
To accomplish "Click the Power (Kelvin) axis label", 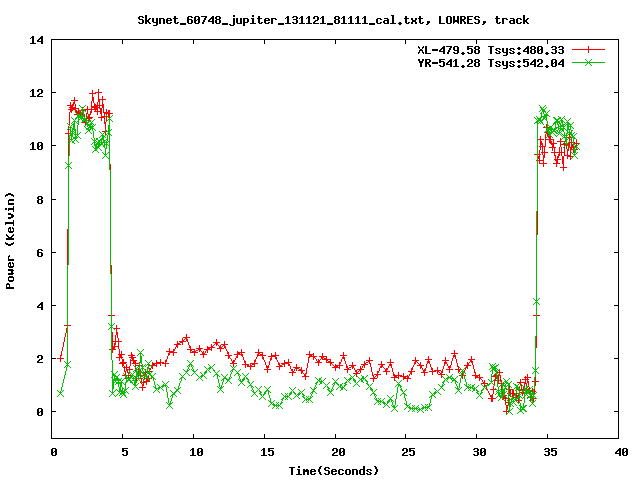I will pos(10,241).
